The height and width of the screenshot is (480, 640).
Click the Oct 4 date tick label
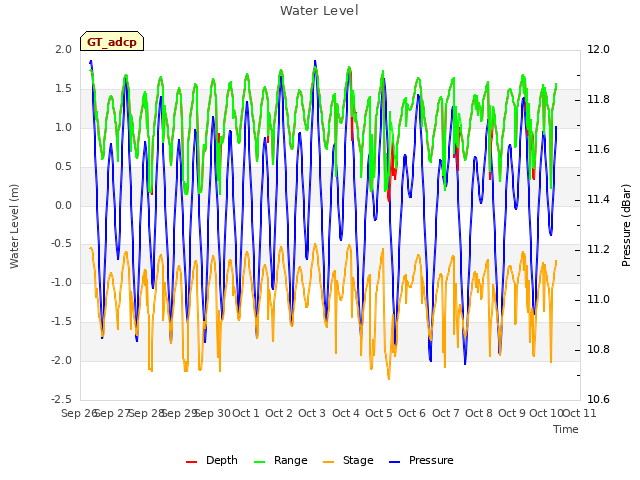346,413
